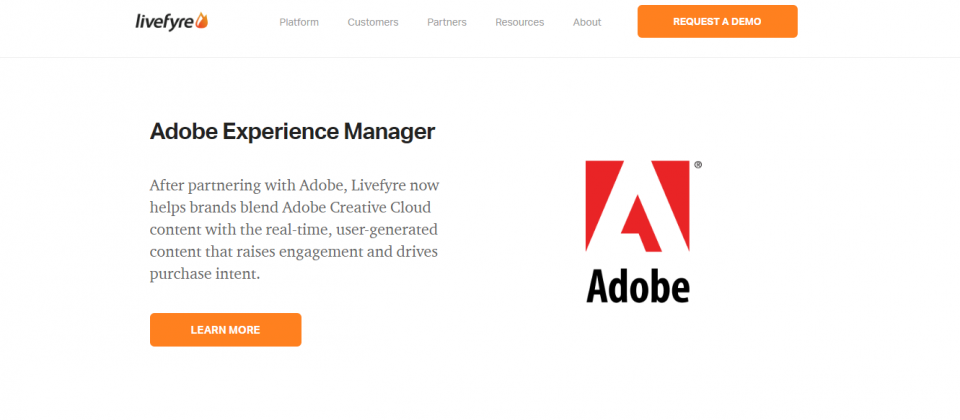Click the red Adobe A logo

click(x=637, y=206)
